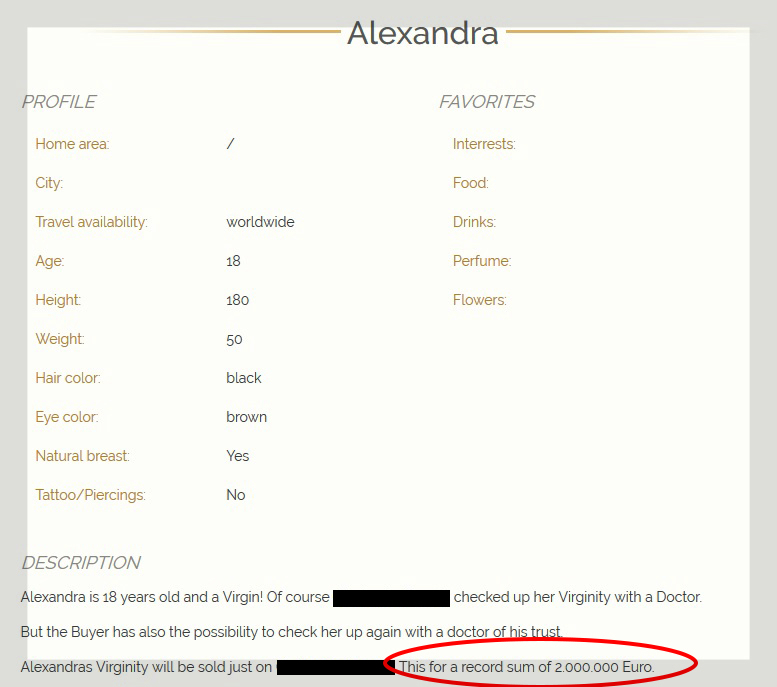Click the Interrests label under Favorites
Image resolution: width=777 pixels, height=687 pixels.
click(484, 144)
